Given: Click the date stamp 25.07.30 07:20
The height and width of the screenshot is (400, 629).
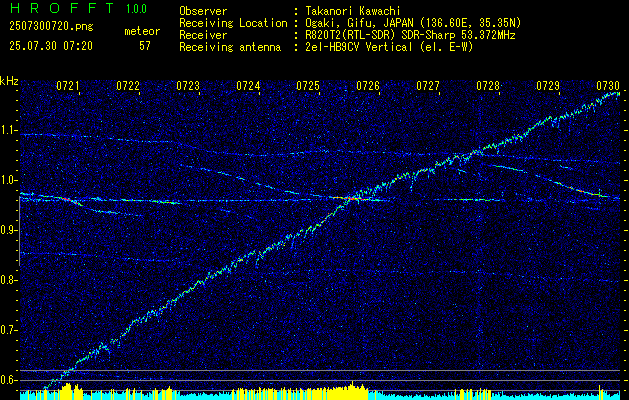Looking at the screenshot, I should (51, 46).
